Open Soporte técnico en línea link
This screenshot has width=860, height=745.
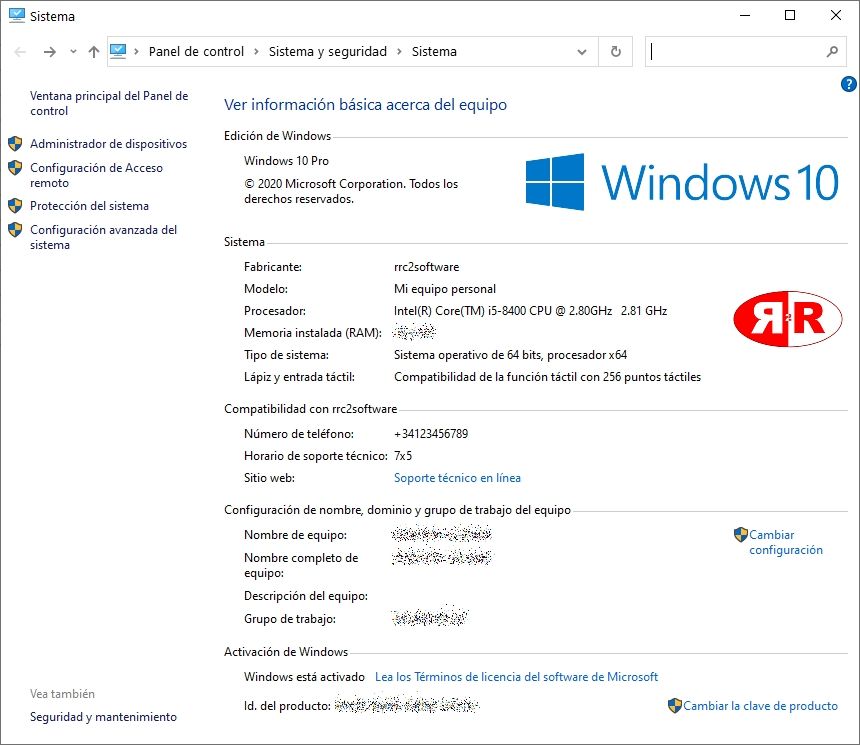pos(457,478)
